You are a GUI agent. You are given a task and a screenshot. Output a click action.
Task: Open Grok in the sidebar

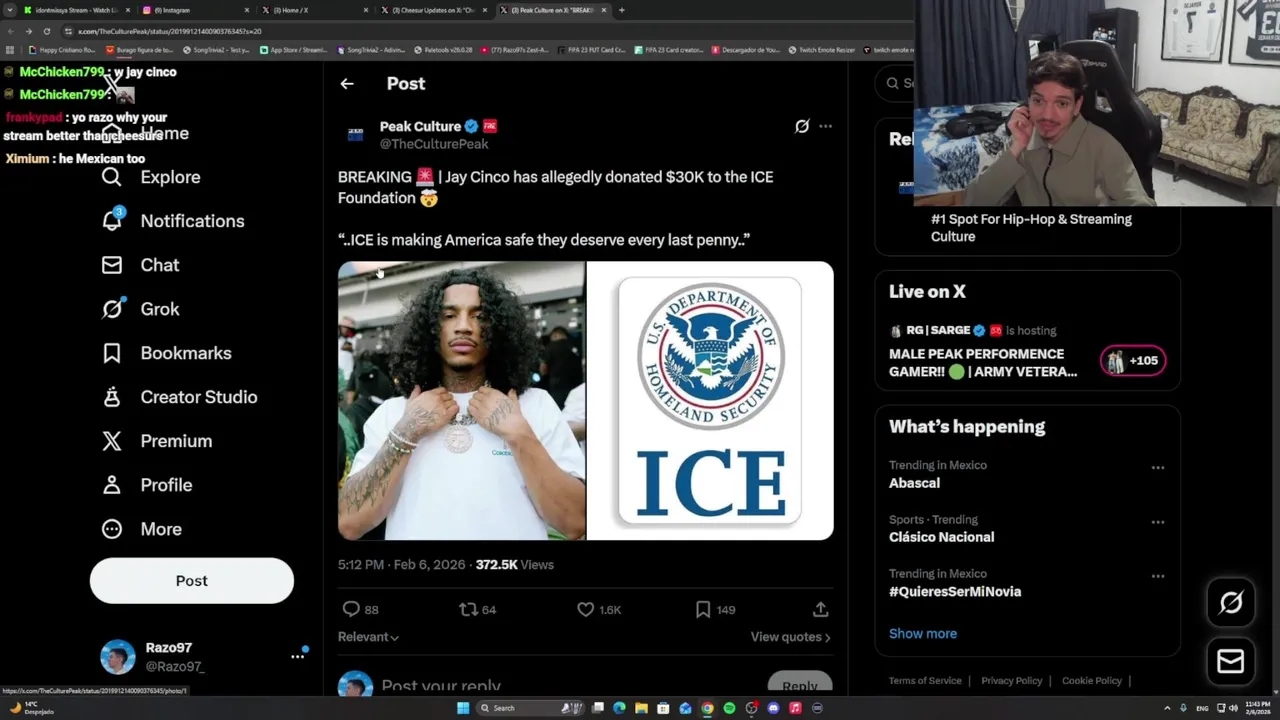point(141,309)
